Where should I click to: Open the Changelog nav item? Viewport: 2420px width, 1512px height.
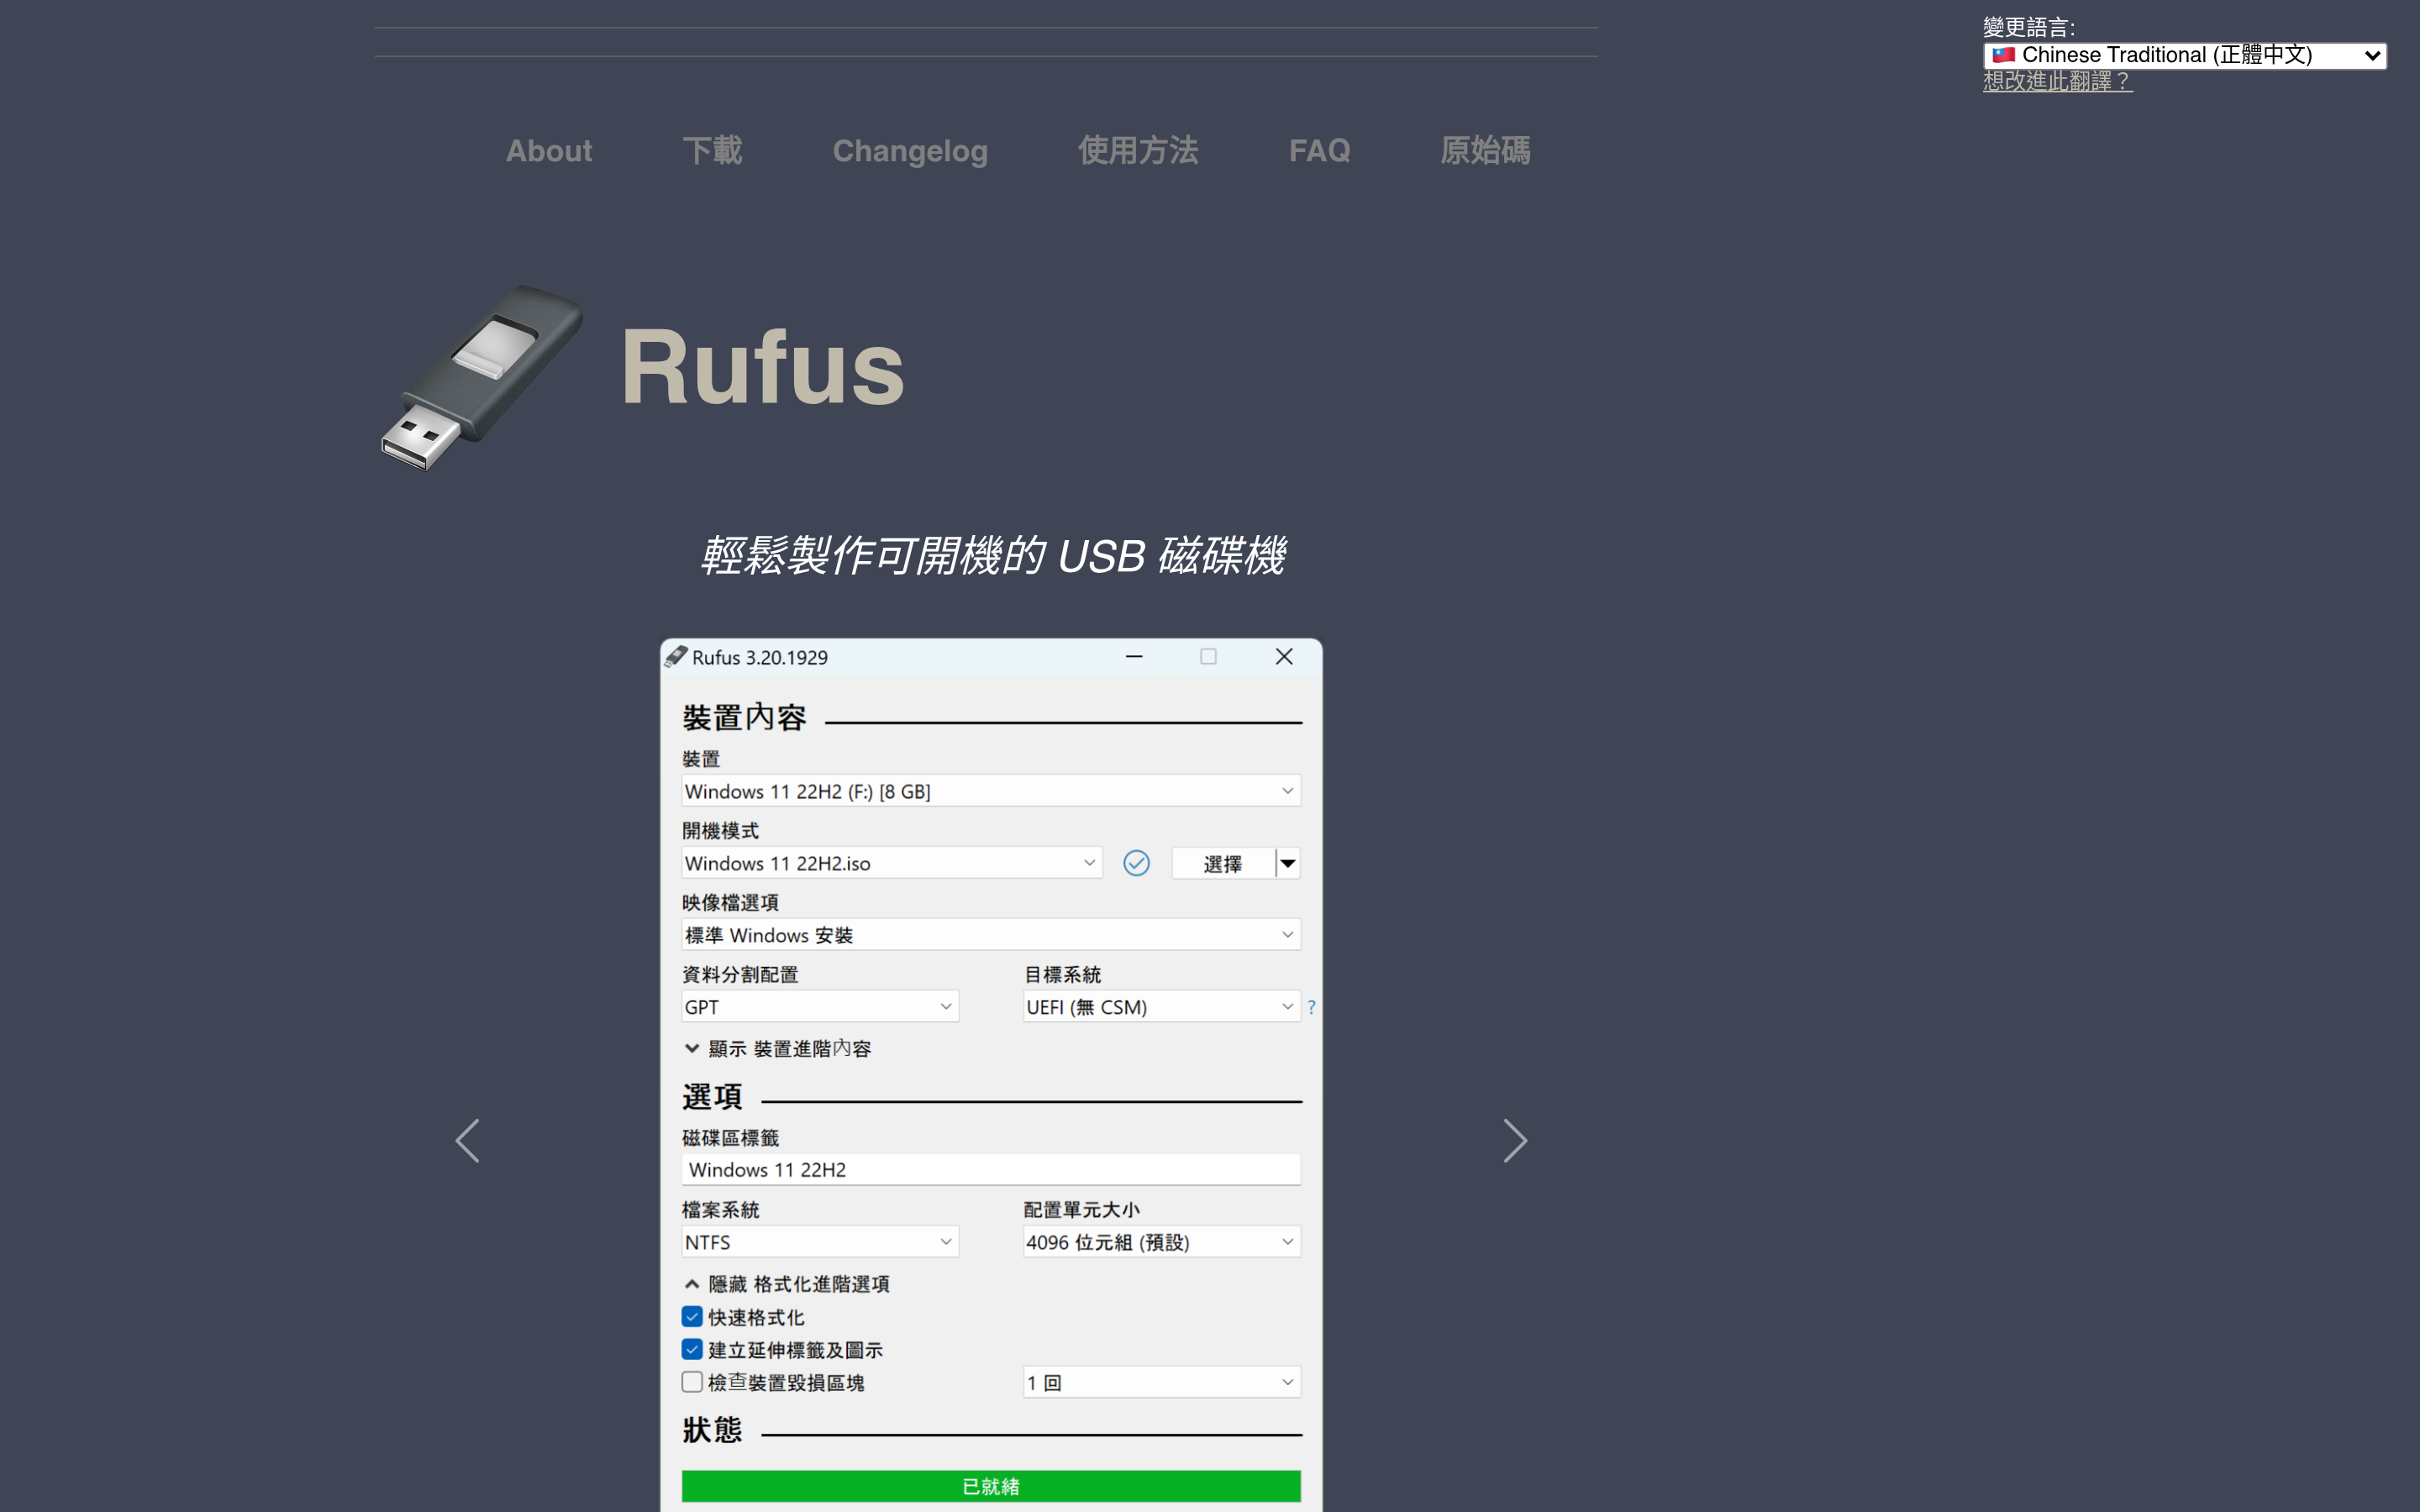910,151
